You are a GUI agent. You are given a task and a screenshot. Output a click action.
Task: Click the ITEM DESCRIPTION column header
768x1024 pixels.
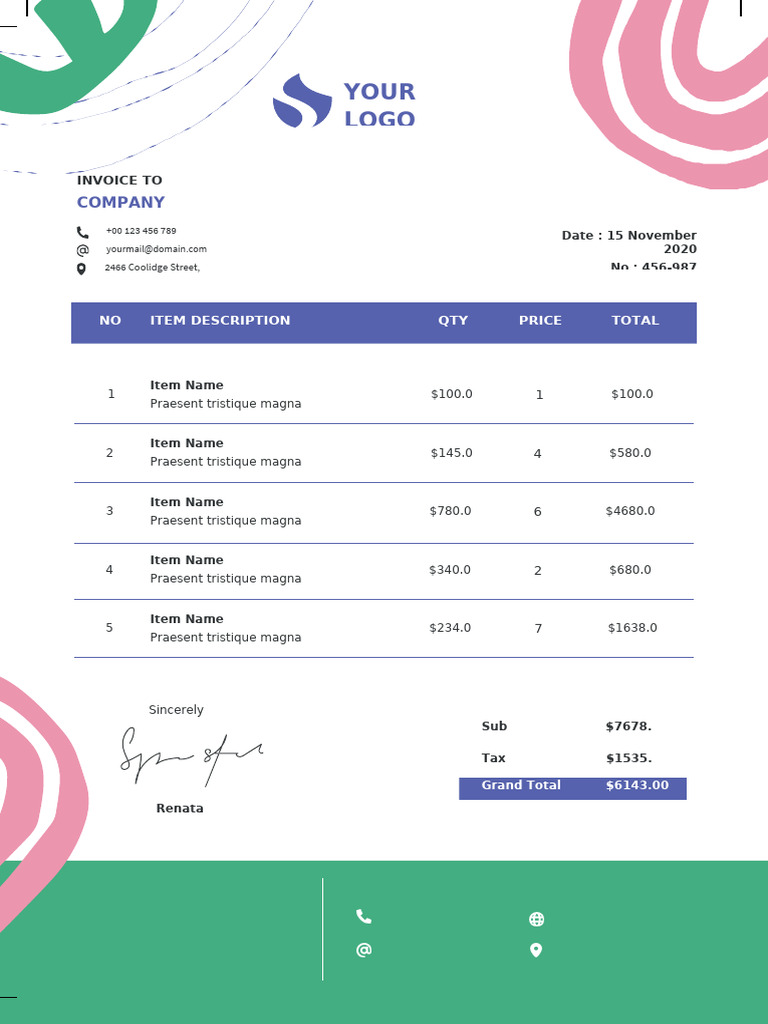click(220, 321)
